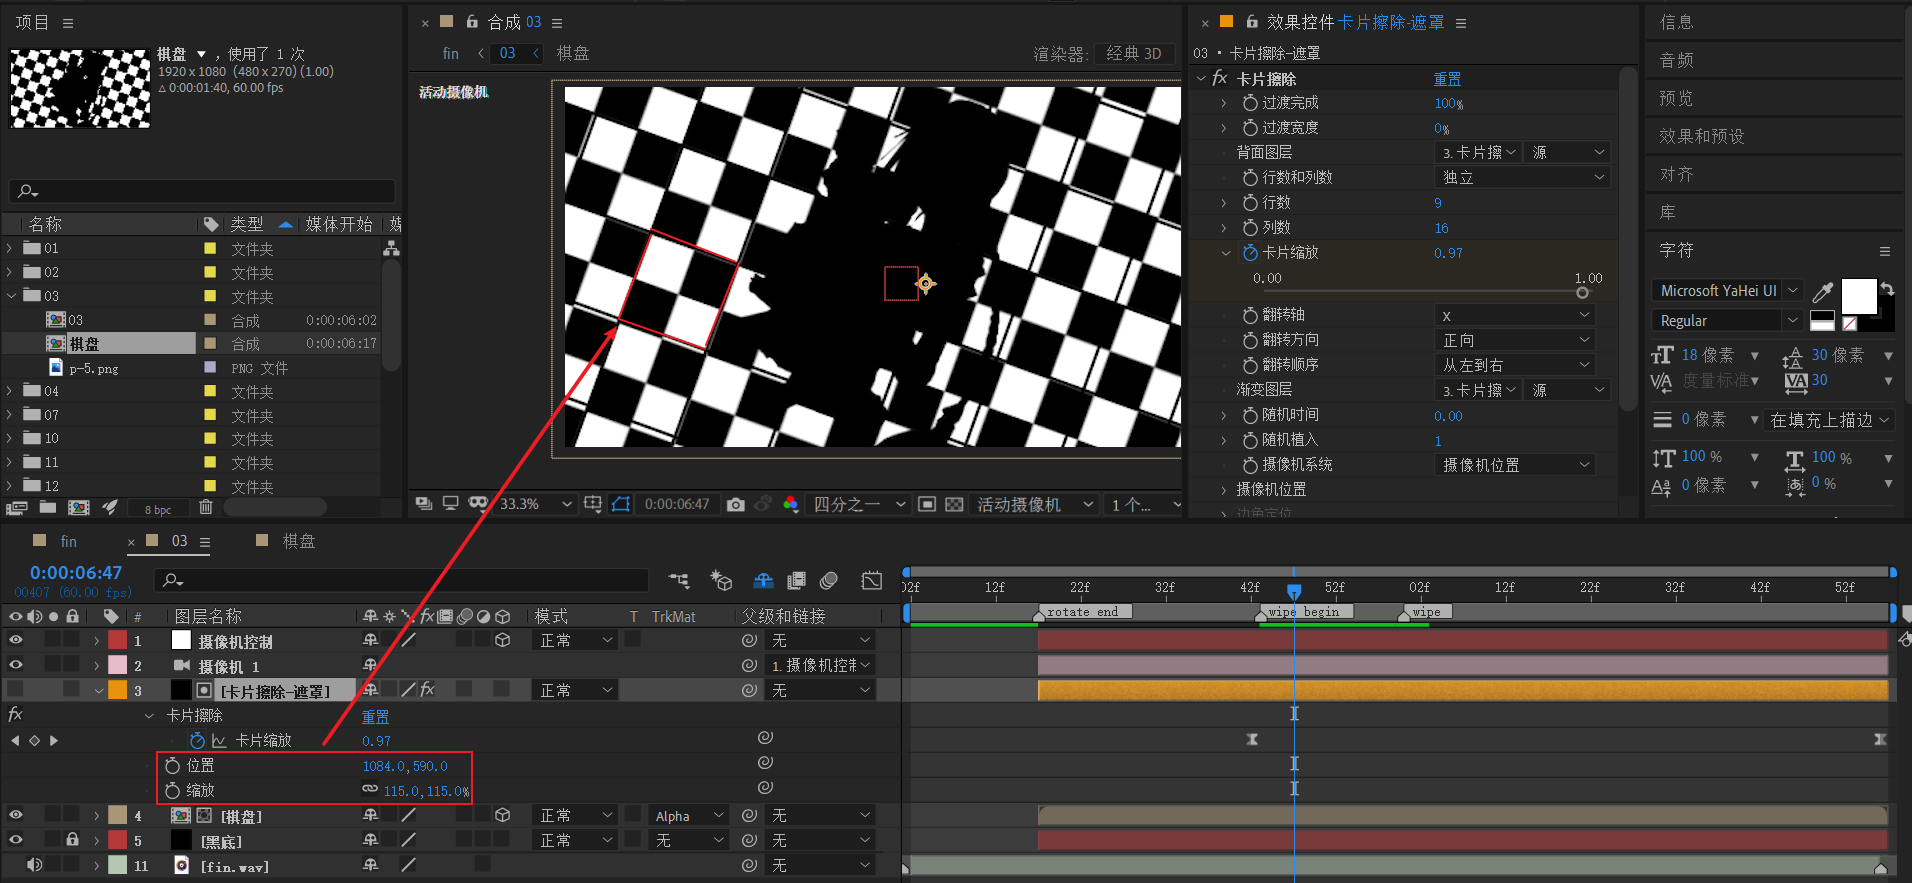This screenshot has height=883, width=1912.
Task: Click the interpret footage icon in Project panel
Action: tap(16, 508)
